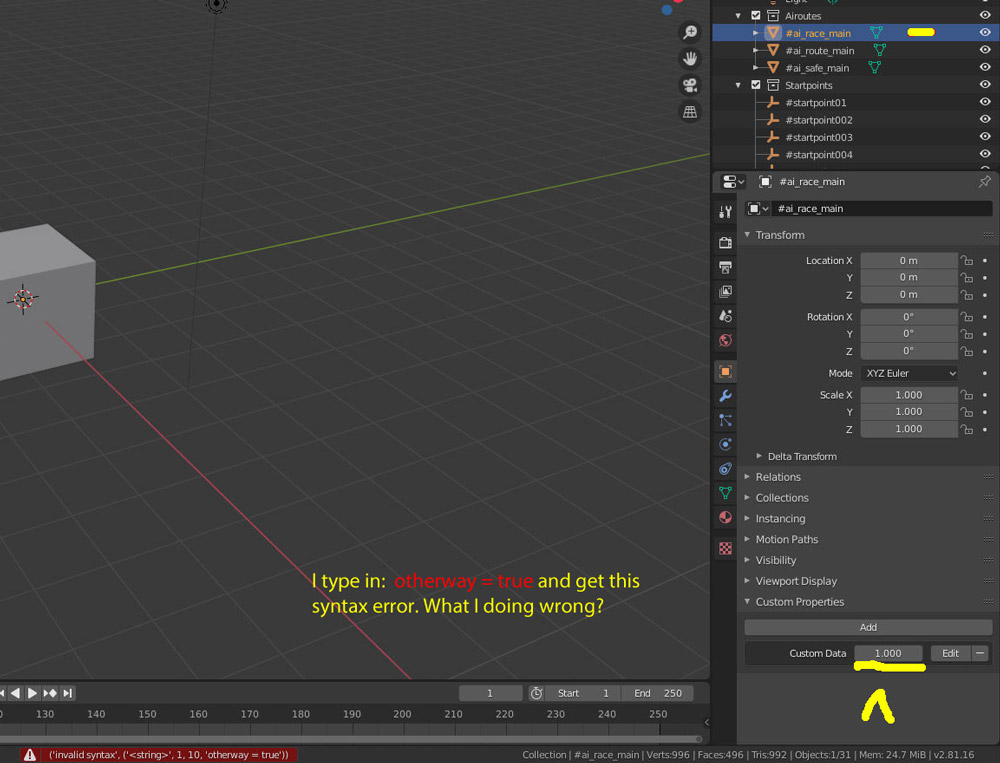This screenshot has width=1000, height=763.
Task: Switch perspective/orthographic with the grid icon
Action: 689,112
